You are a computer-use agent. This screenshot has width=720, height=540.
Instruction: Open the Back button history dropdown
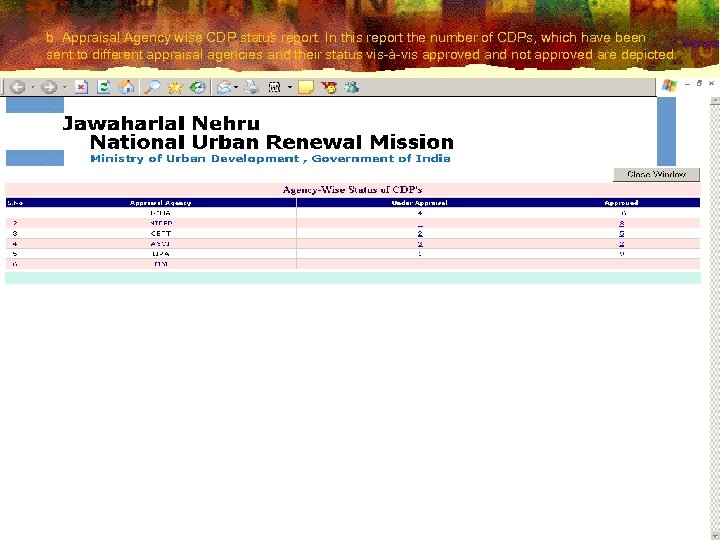[33, 87]
